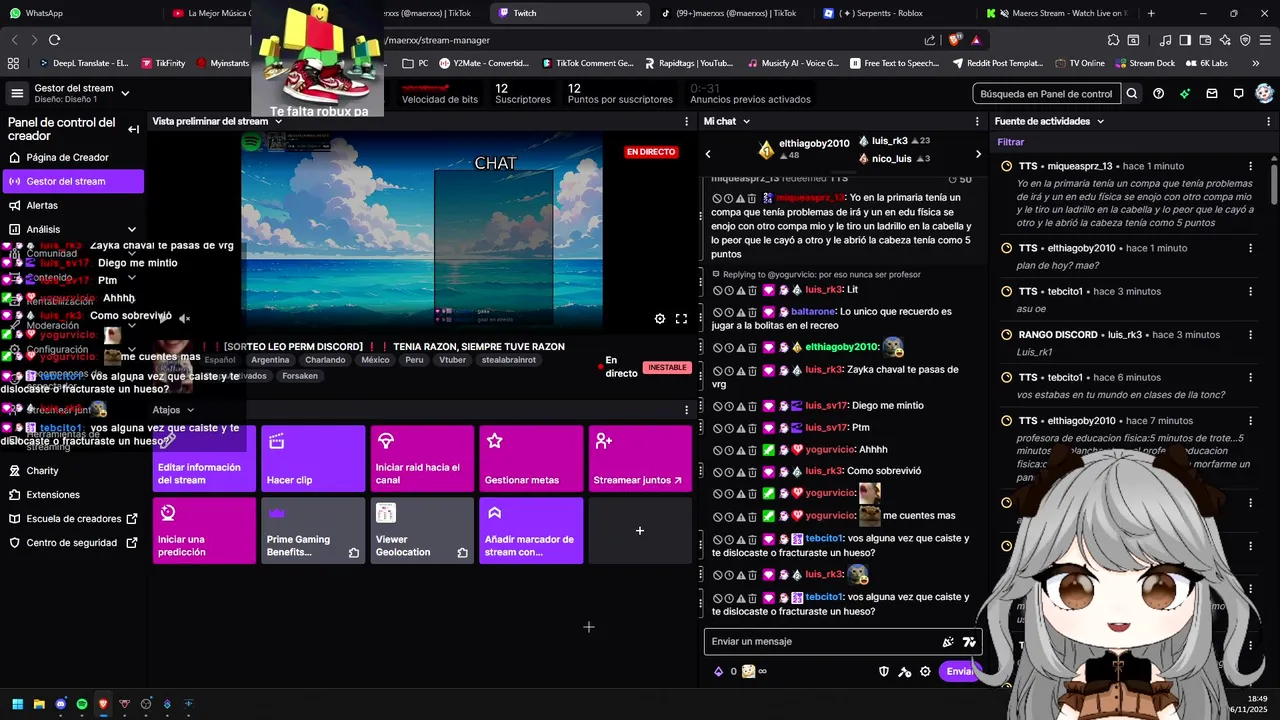Click the Enviar chat button

pos(959,672)
